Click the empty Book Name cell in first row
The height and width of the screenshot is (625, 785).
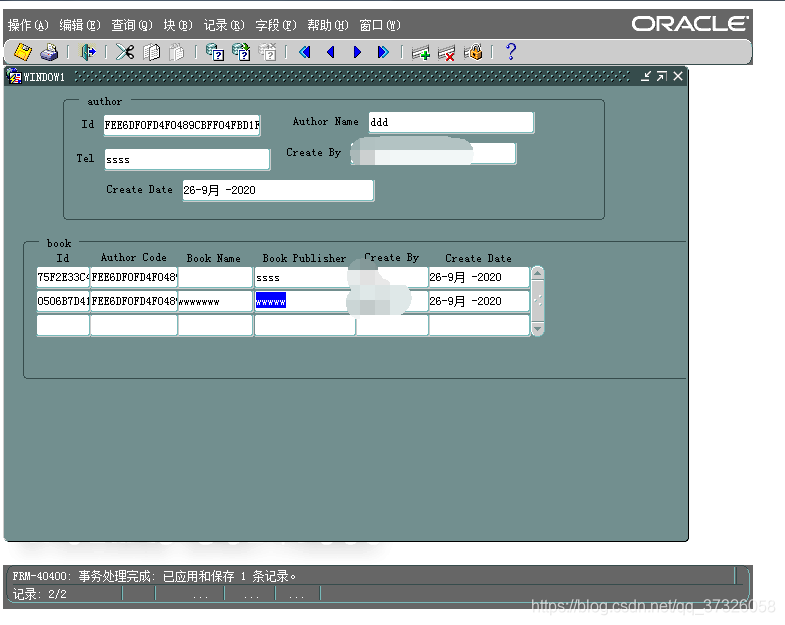click(215, 277)
